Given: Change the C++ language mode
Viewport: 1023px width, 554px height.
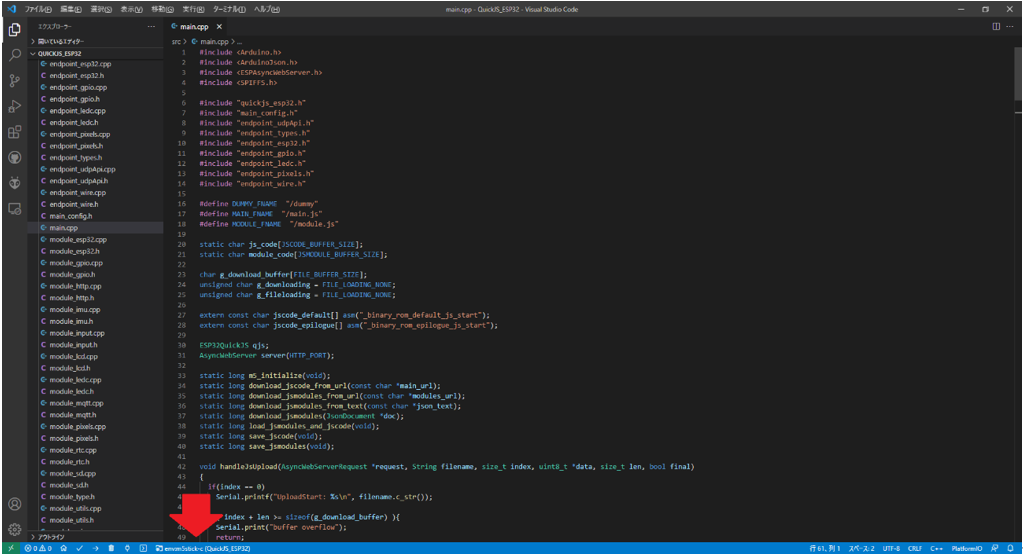Looking at the screenshot, I should (936, 548).
